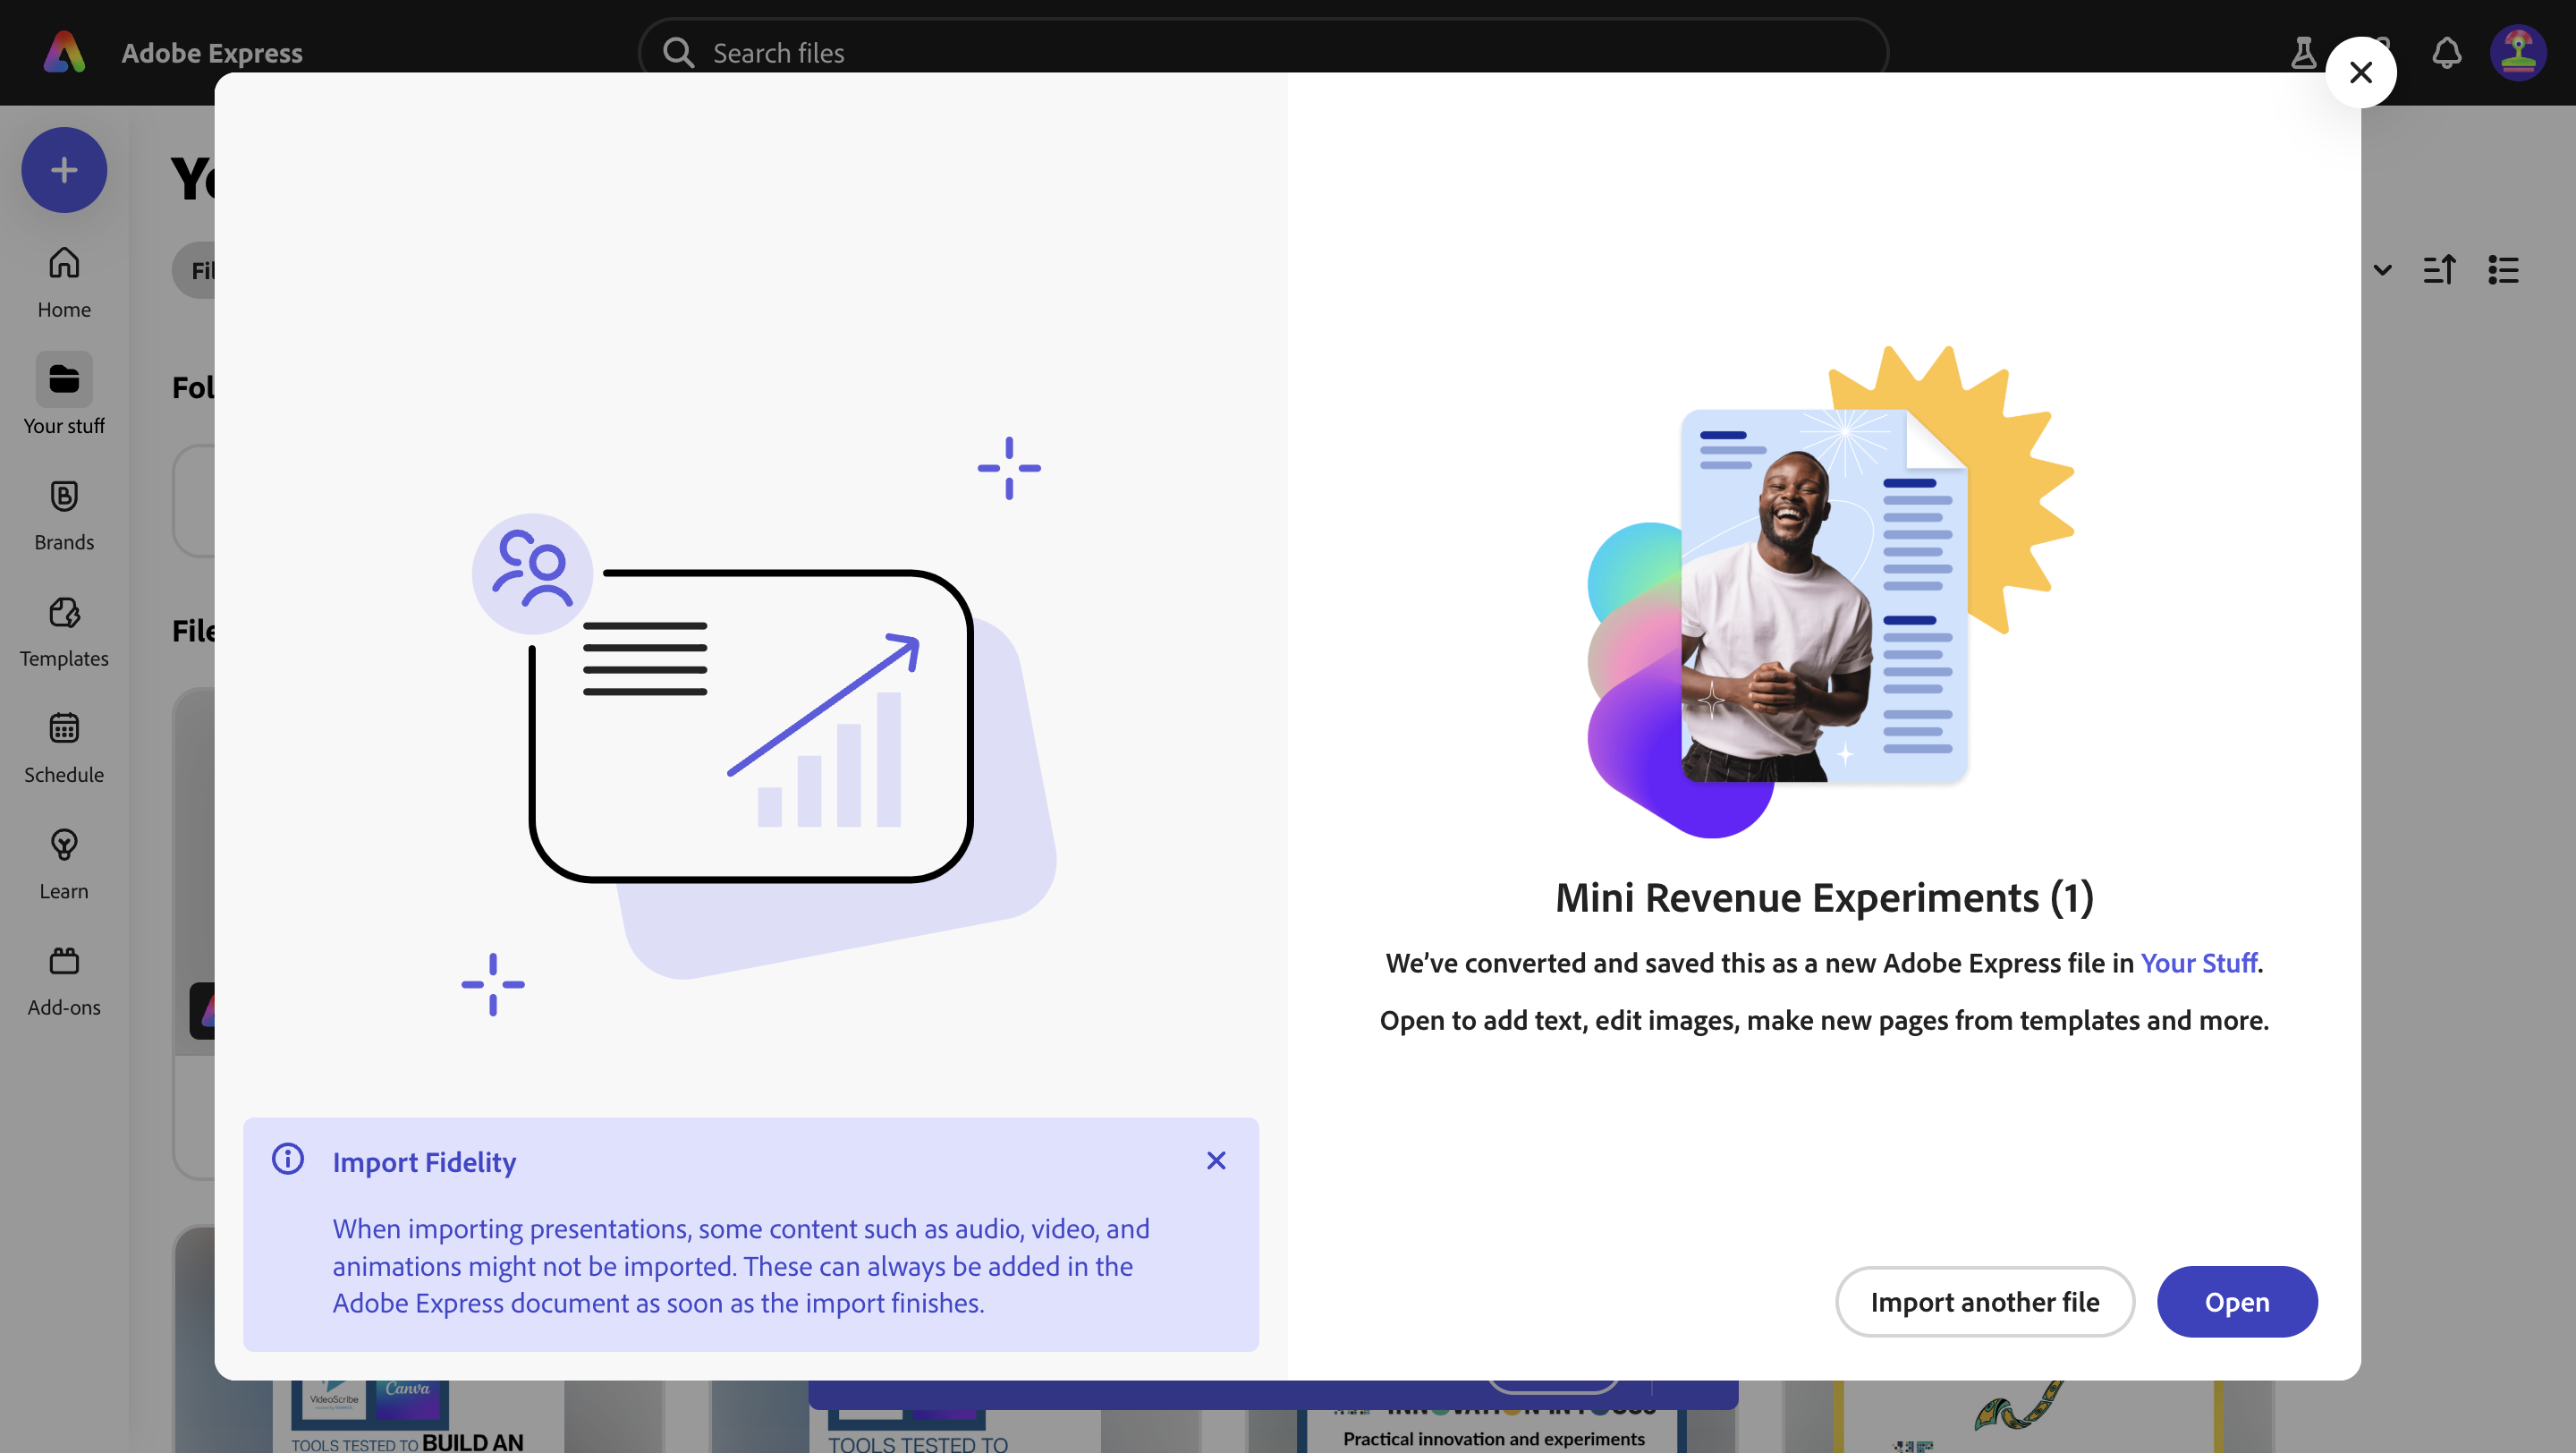
Task: Go to Home in sidebar
Action: (x=64, y=282)
